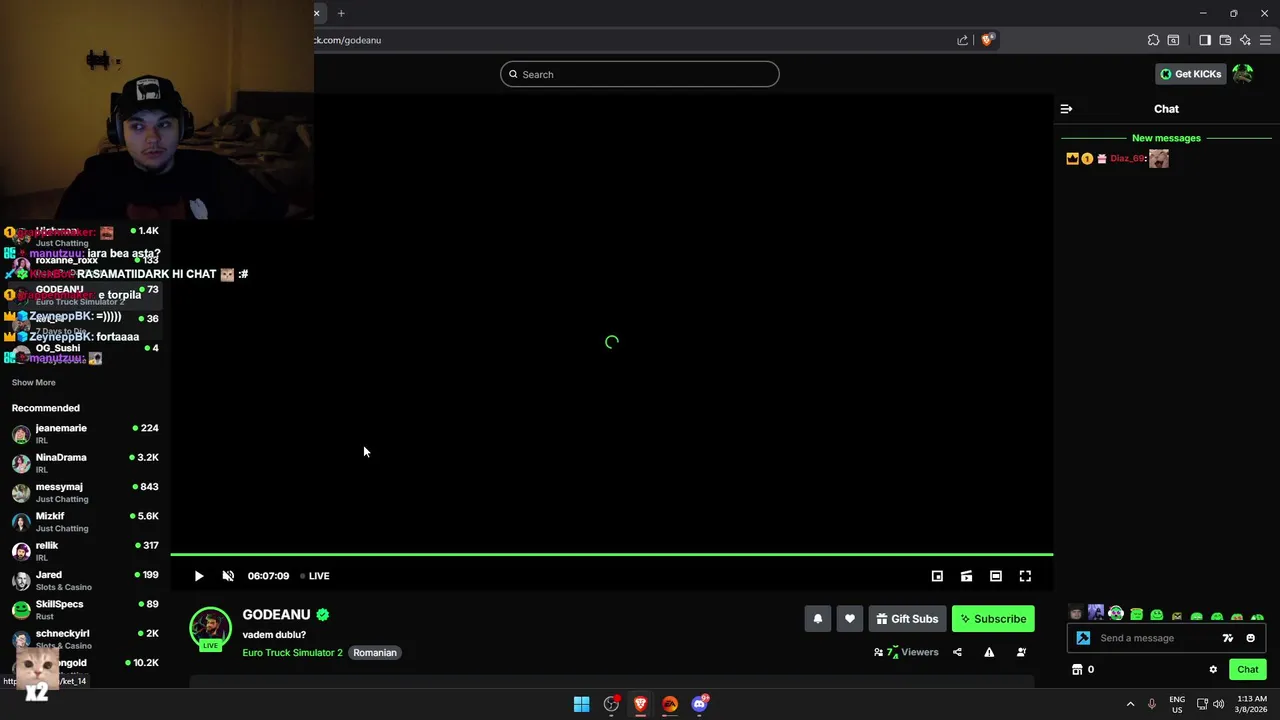Open chat settings gear
1280x720 pixels.
(x=1213, y=670)
